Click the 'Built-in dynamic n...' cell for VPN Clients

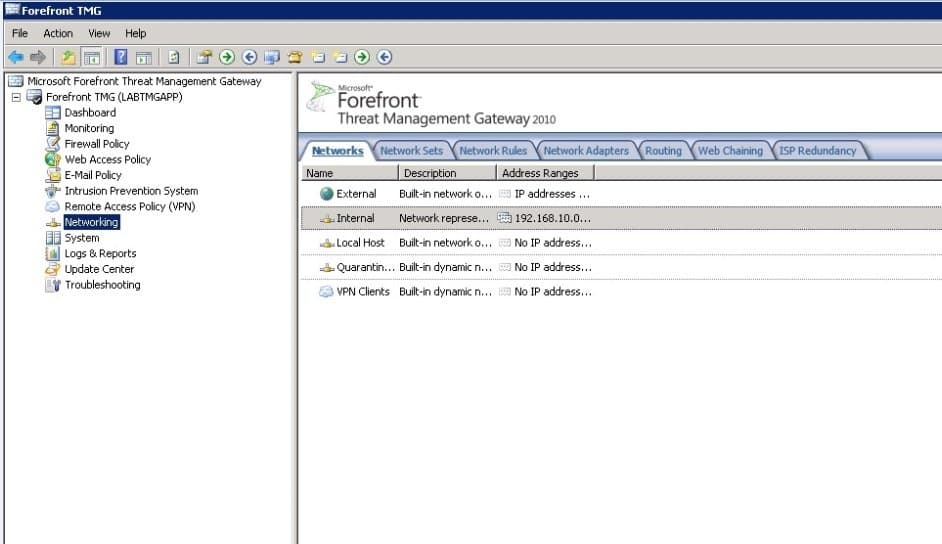445,292
